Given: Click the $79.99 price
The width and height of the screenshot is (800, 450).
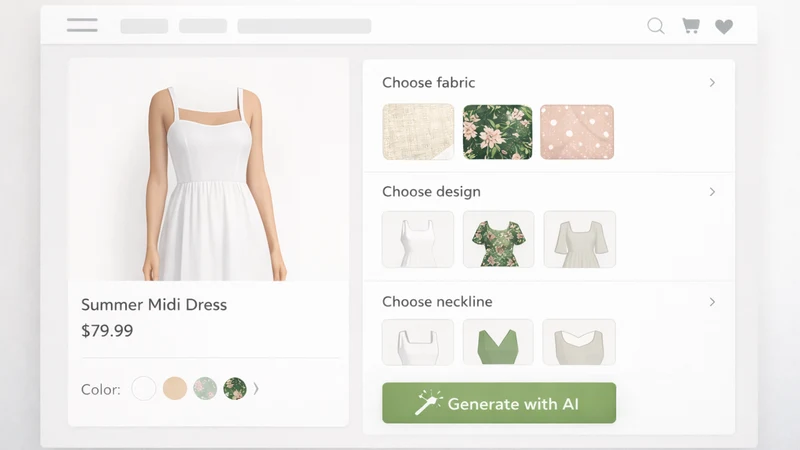Looking at the screenshot, I should (x=107, y=331).
